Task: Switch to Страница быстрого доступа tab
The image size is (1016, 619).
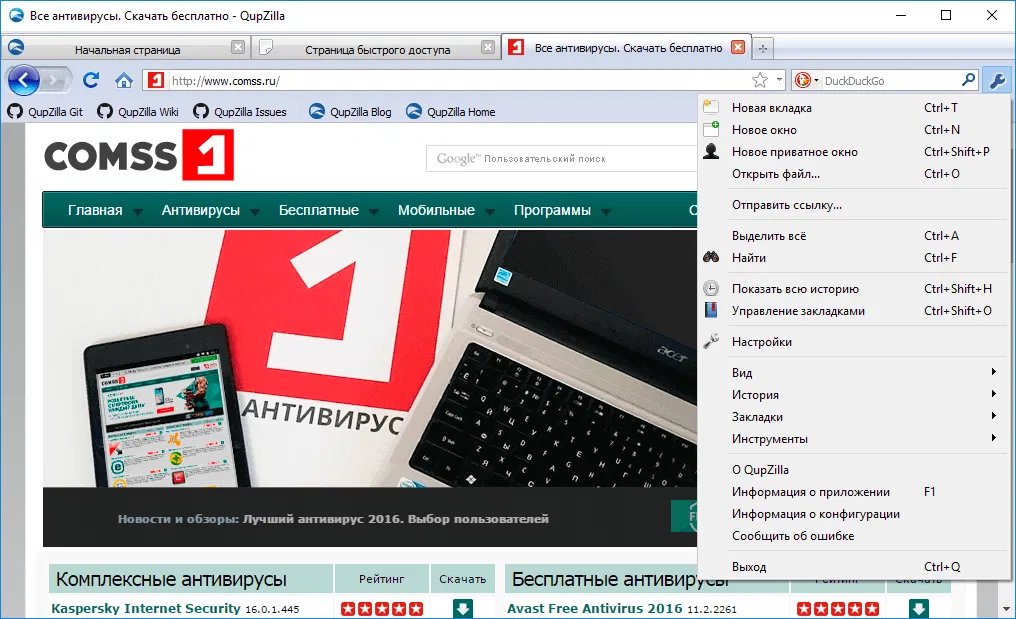Action: point(377,49)
